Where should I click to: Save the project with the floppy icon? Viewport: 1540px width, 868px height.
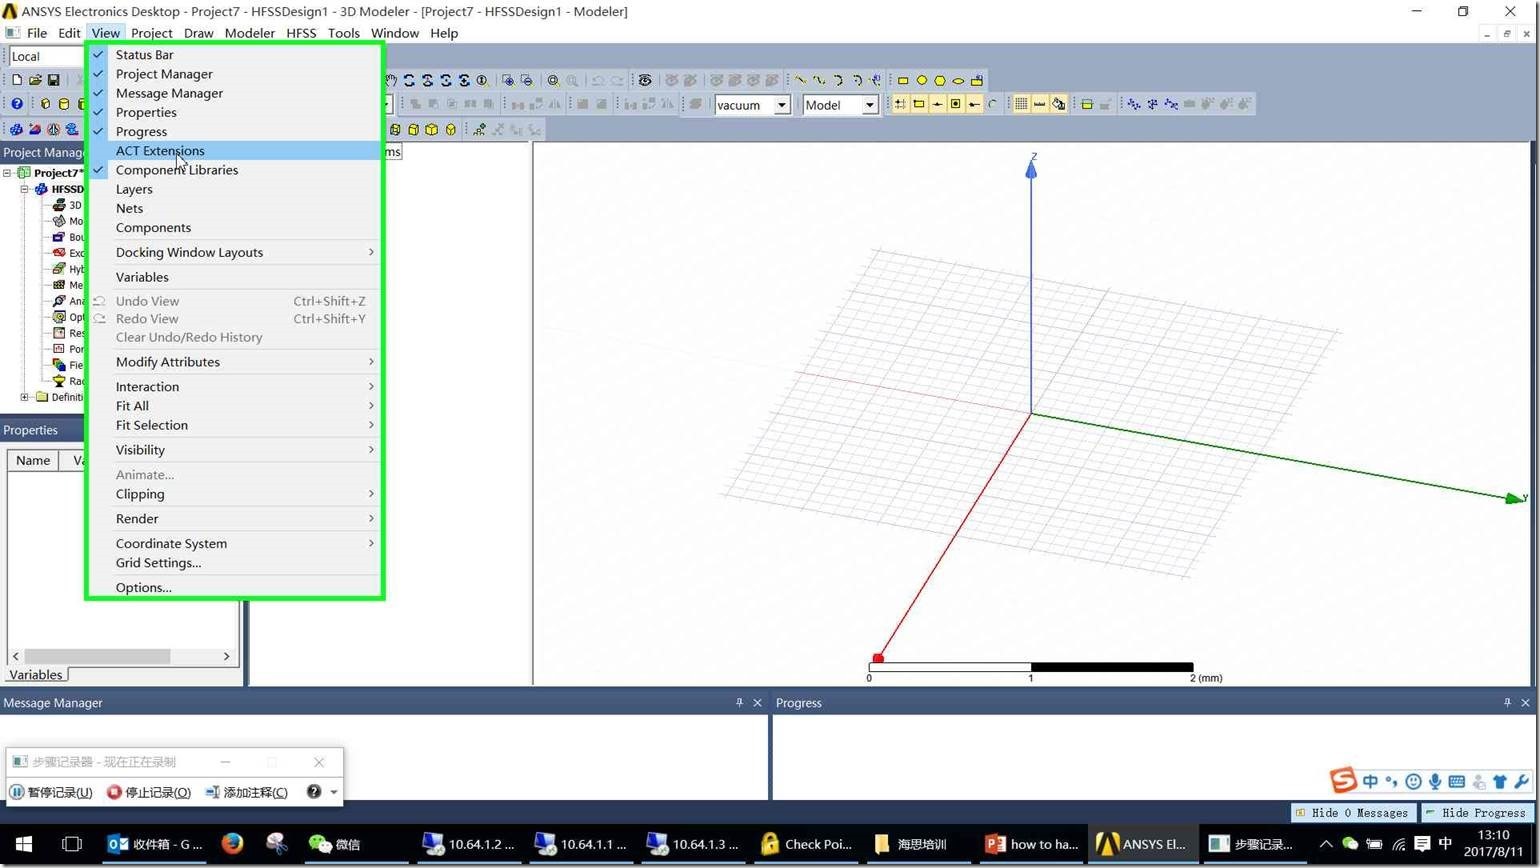click(x=54, y=80)
